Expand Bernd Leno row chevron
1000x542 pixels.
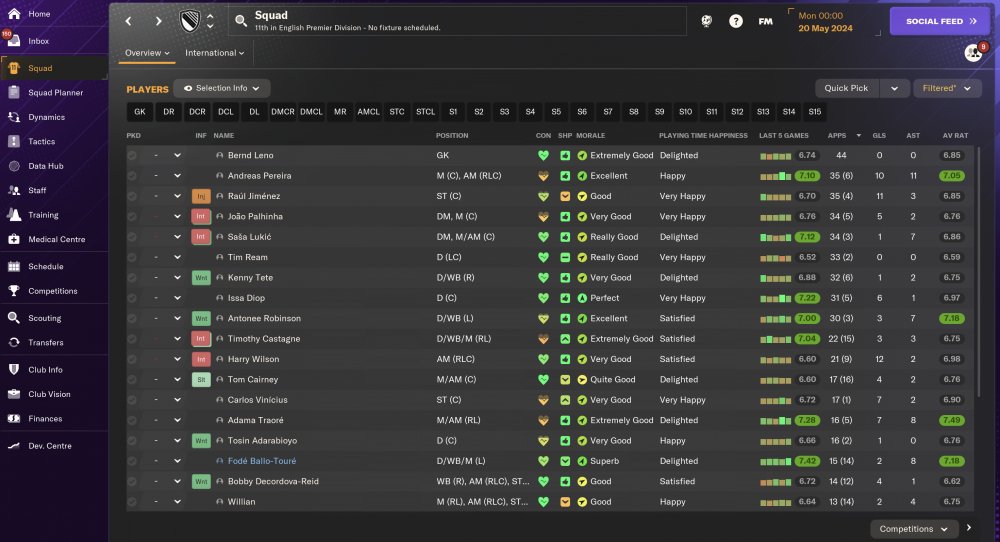pos(177,156)
